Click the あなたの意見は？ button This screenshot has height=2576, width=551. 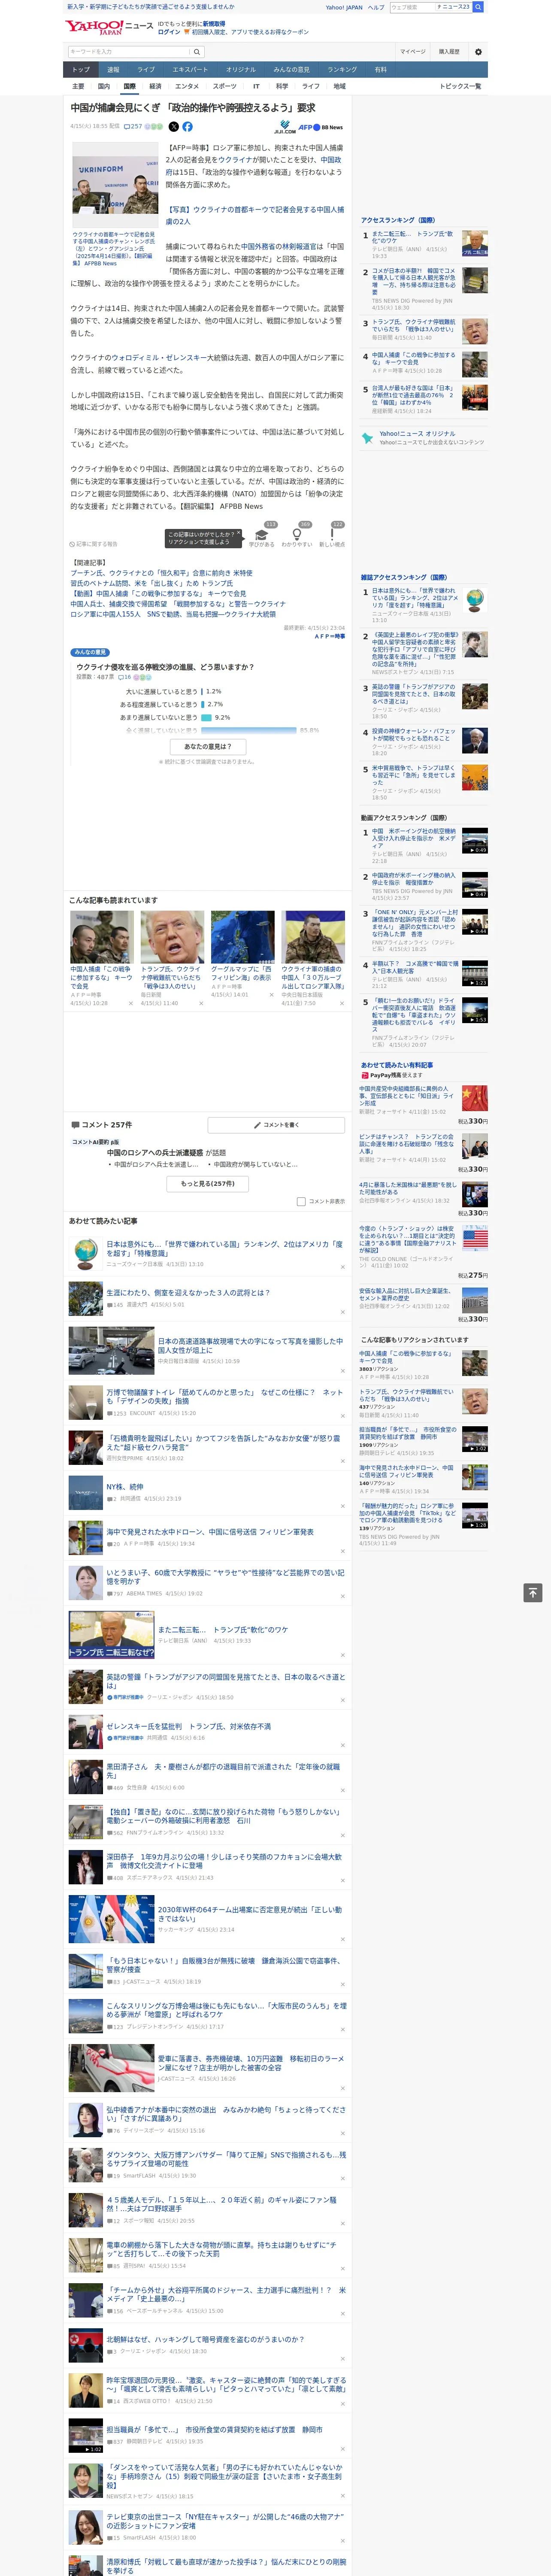point(208,746)
